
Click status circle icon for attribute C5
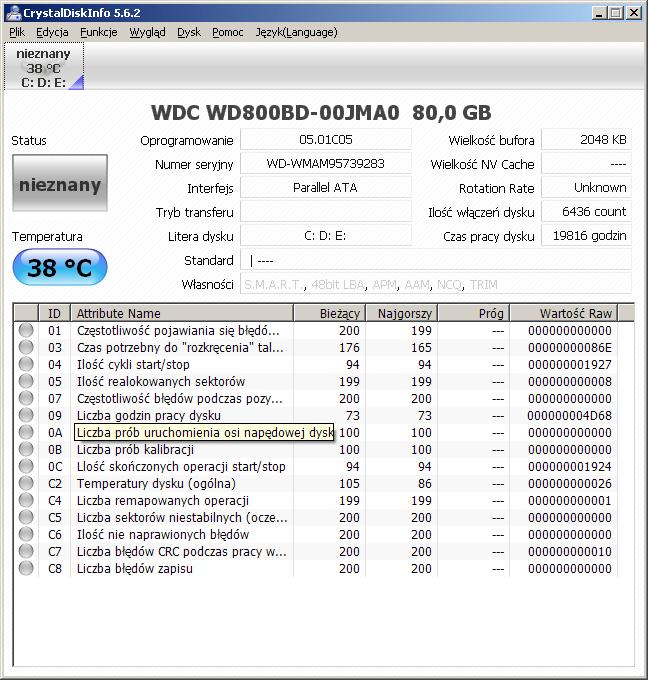click(26, 517)
